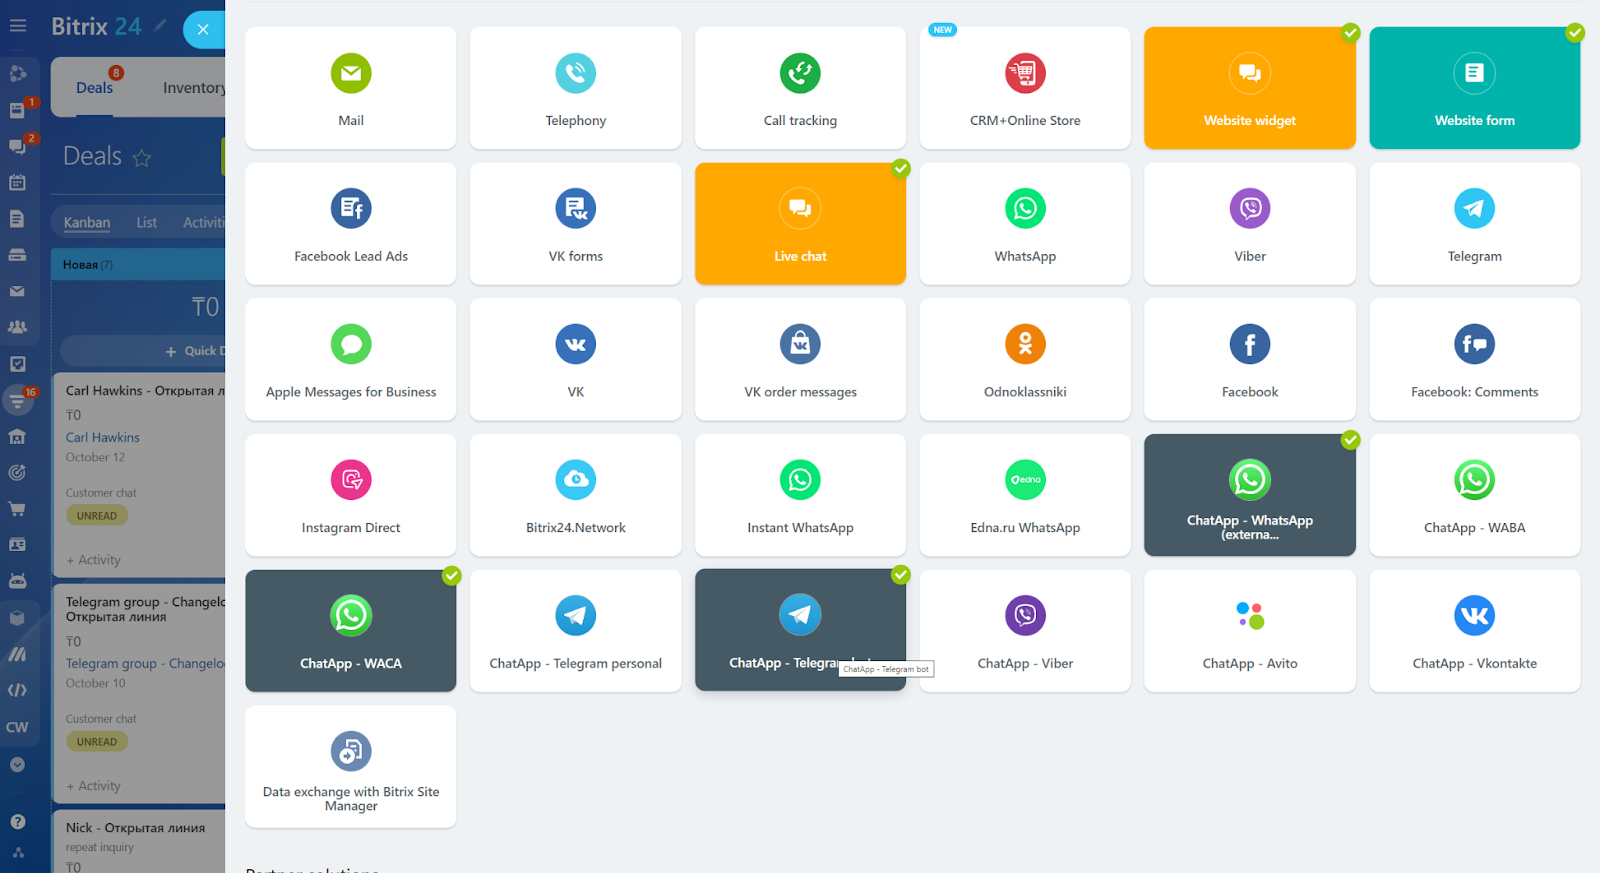Edit the Bitrix 24 portal name pencil

click(x=160, y=25)
